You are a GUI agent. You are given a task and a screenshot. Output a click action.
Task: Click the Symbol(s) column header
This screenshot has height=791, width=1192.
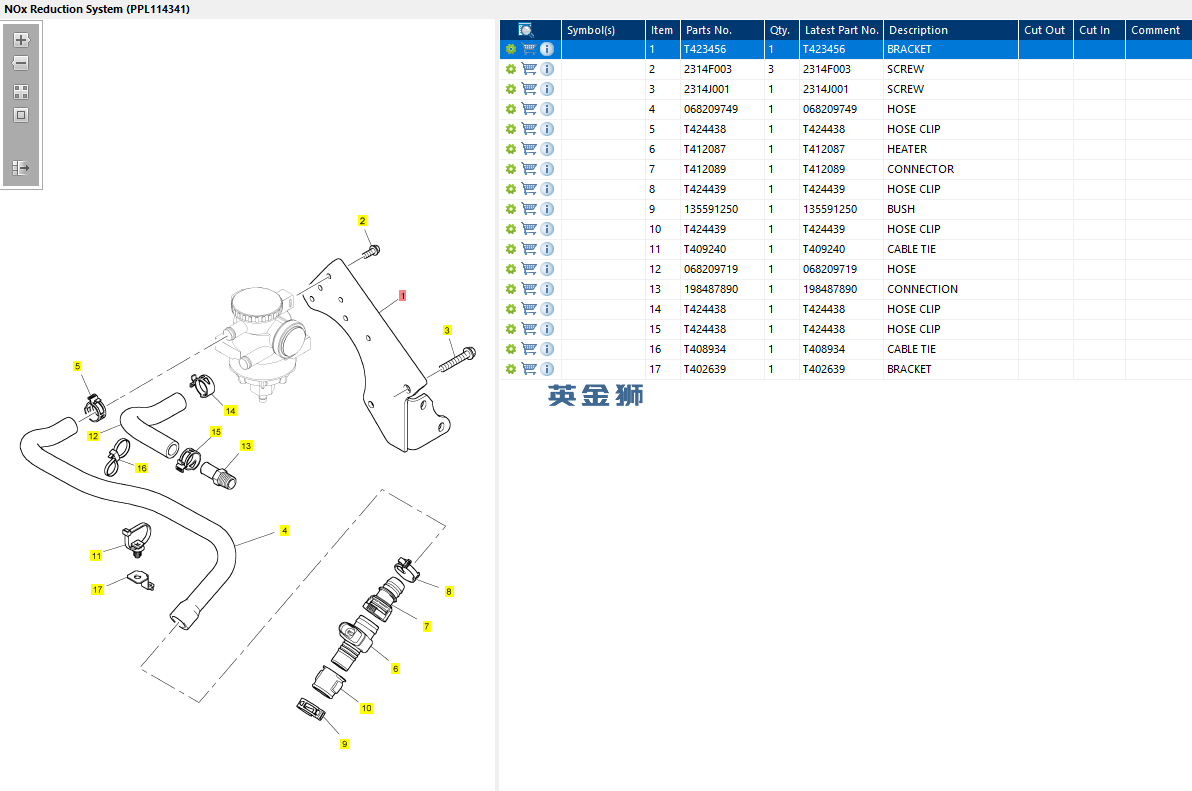coord(603,30)
